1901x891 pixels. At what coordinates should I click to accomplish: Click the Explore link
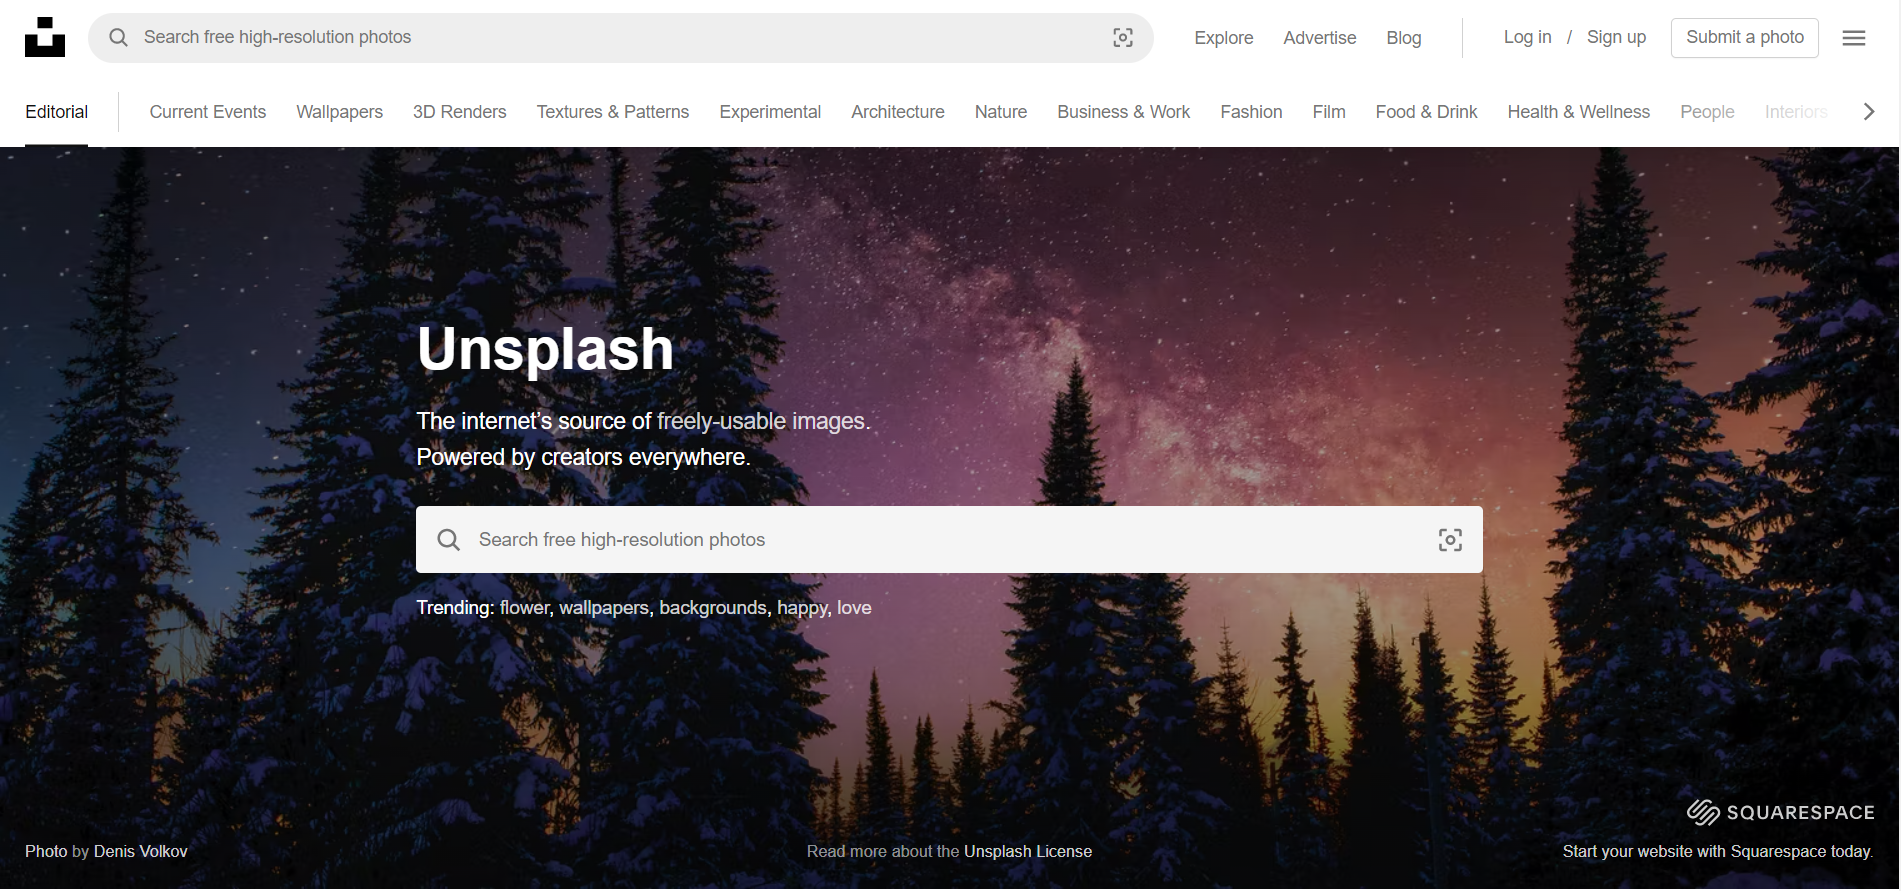(x=1224, y=38)
